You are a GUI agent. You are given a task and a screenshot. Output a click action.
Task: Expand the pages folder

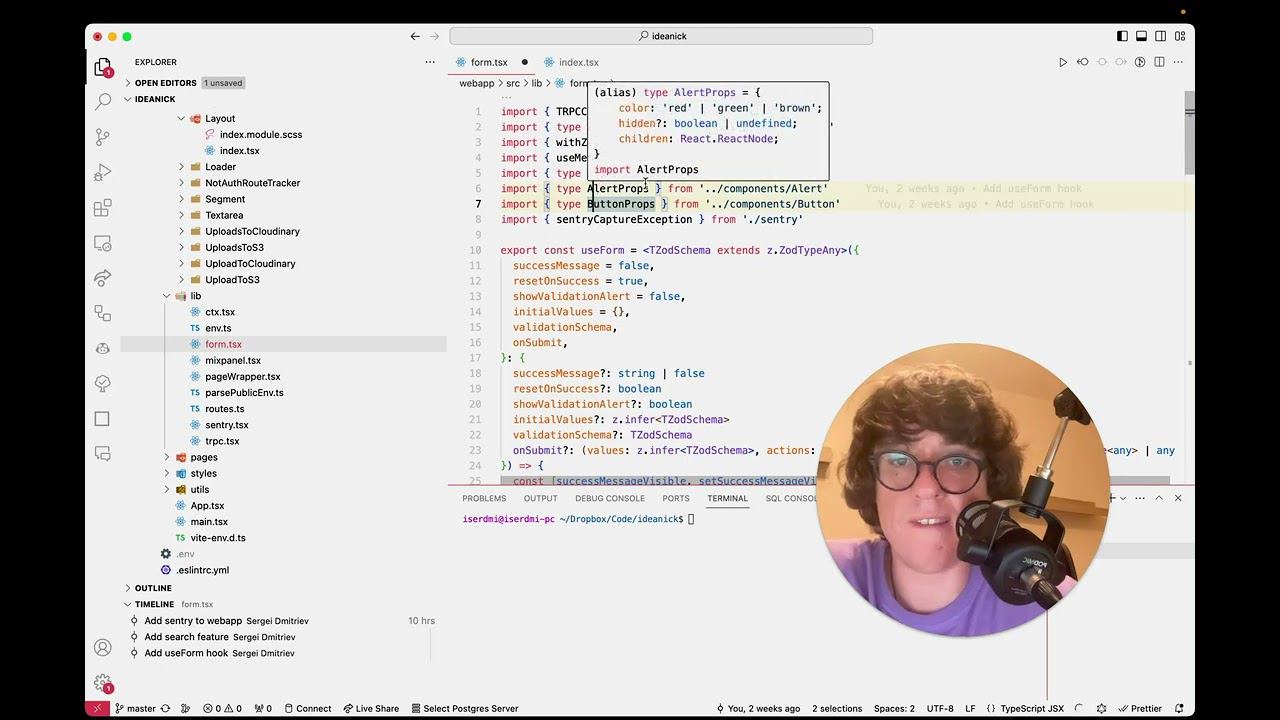click(284, 457)
